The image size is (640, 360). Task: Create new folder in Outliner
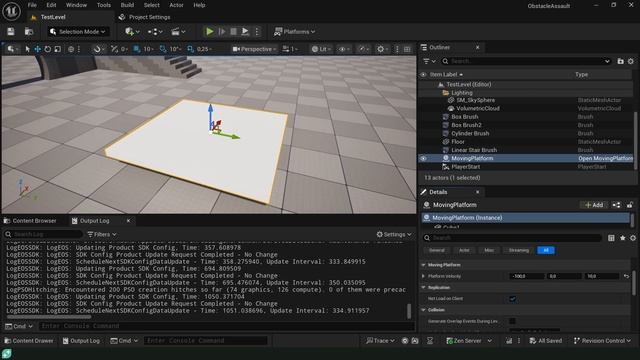point(620,61)
